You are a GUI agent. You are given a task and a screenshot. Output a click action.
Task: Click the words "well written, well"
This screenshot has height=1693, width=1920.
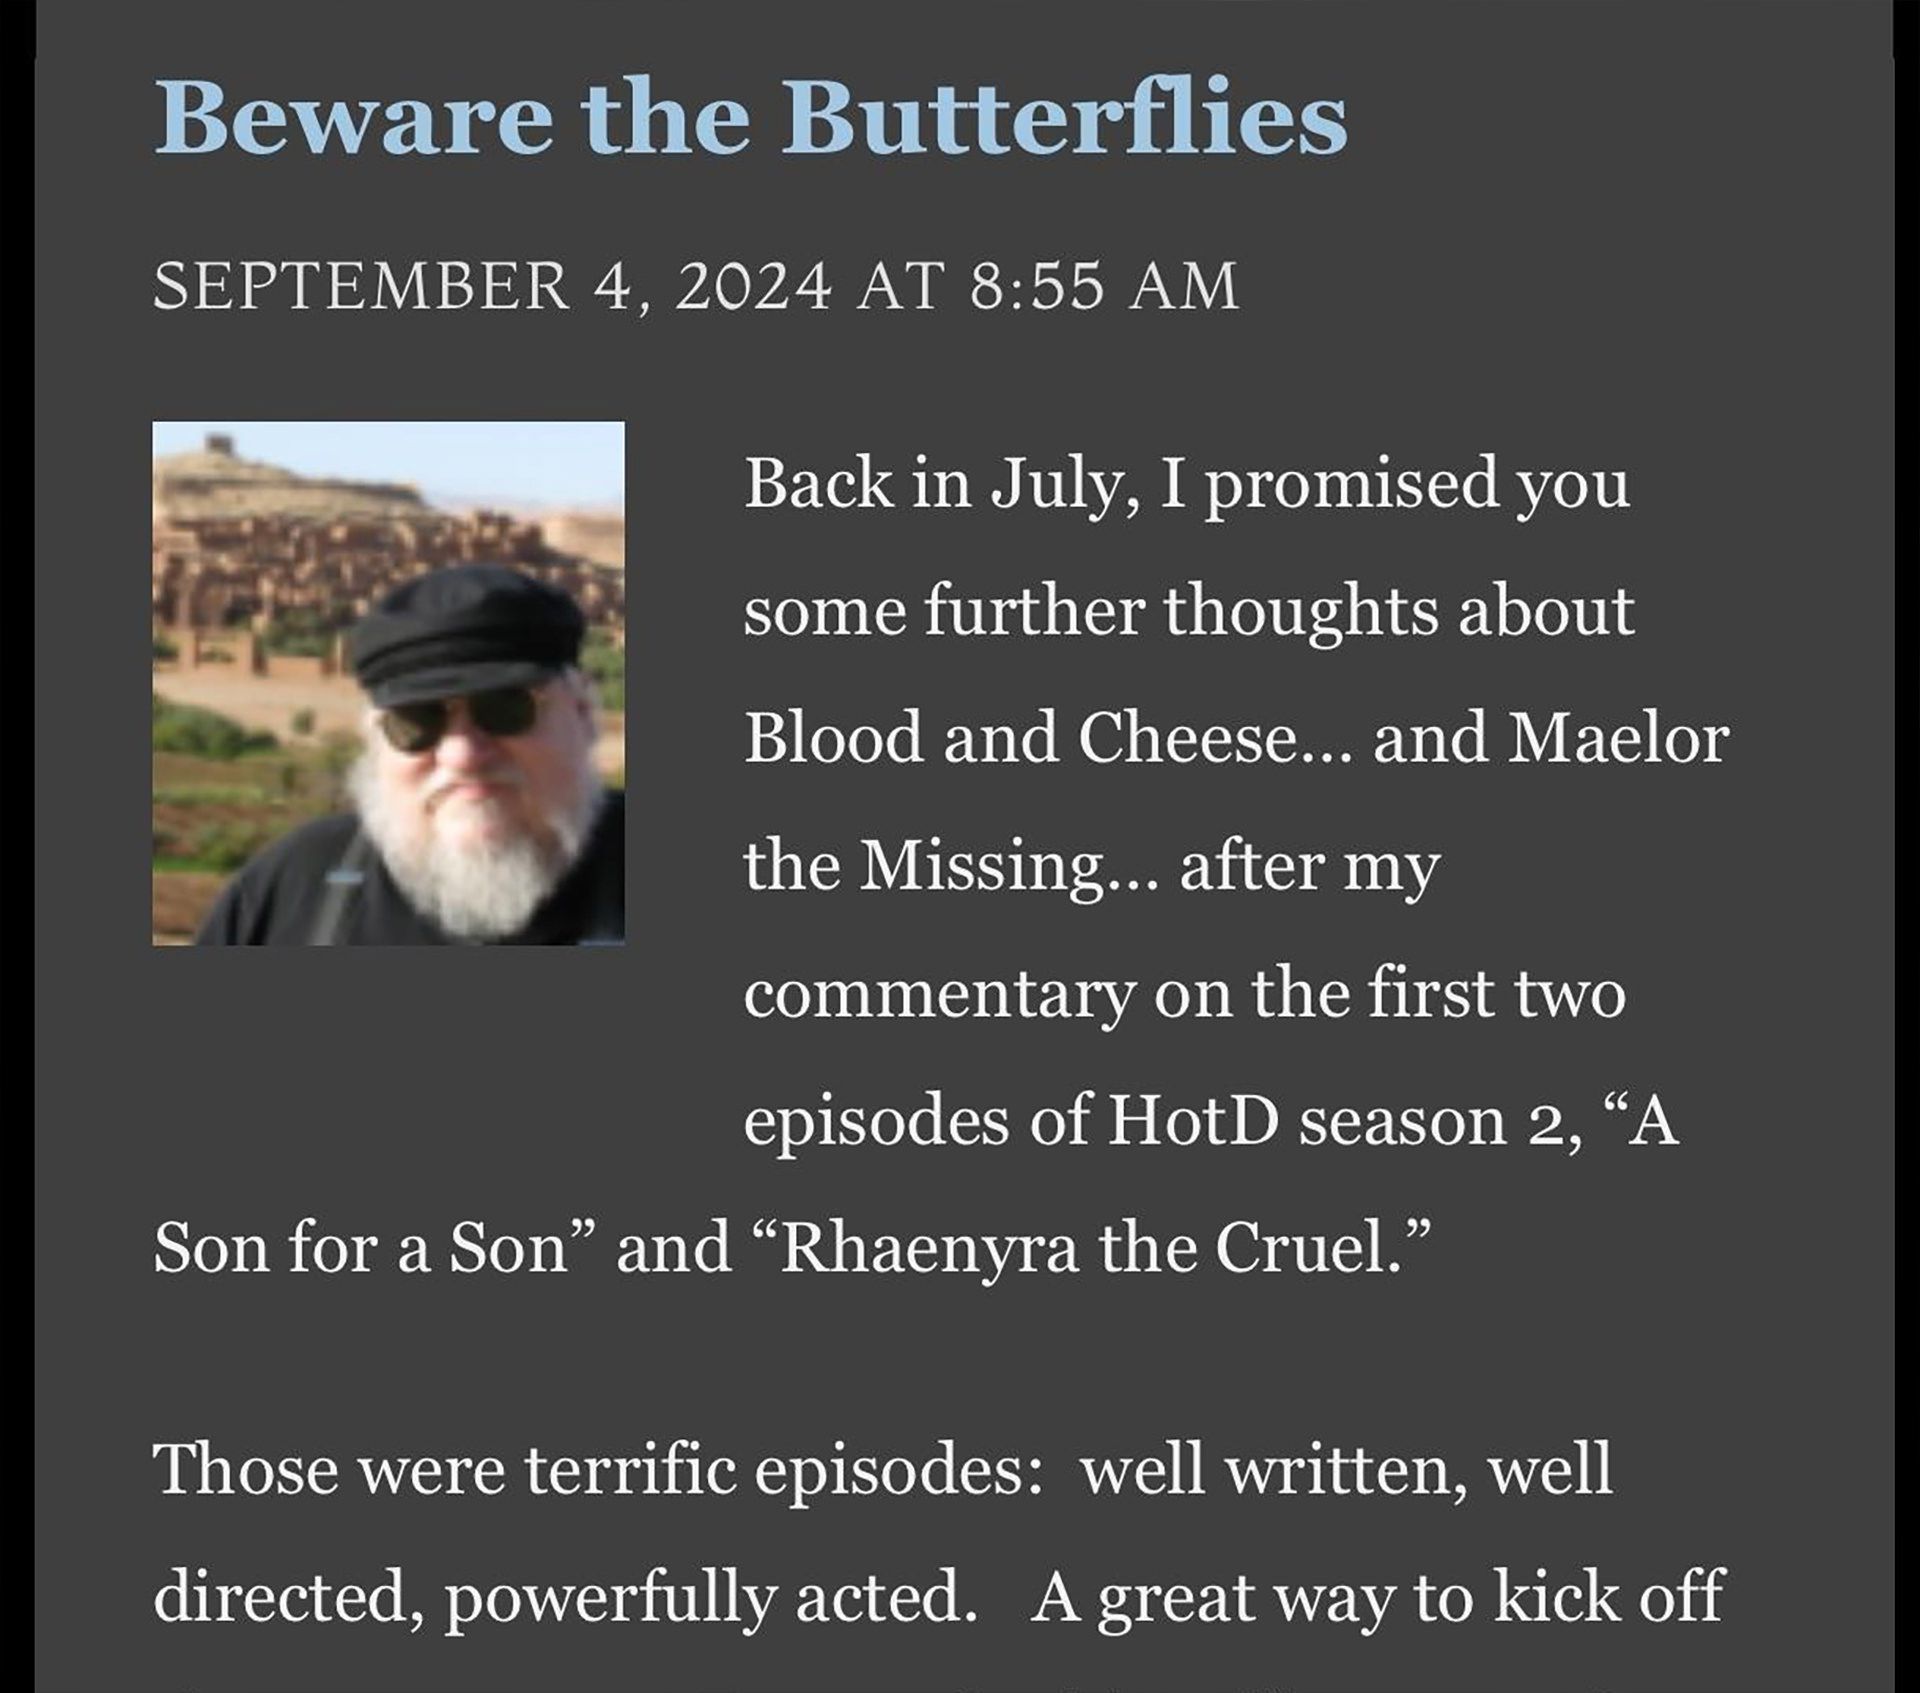(1347, 1472)
